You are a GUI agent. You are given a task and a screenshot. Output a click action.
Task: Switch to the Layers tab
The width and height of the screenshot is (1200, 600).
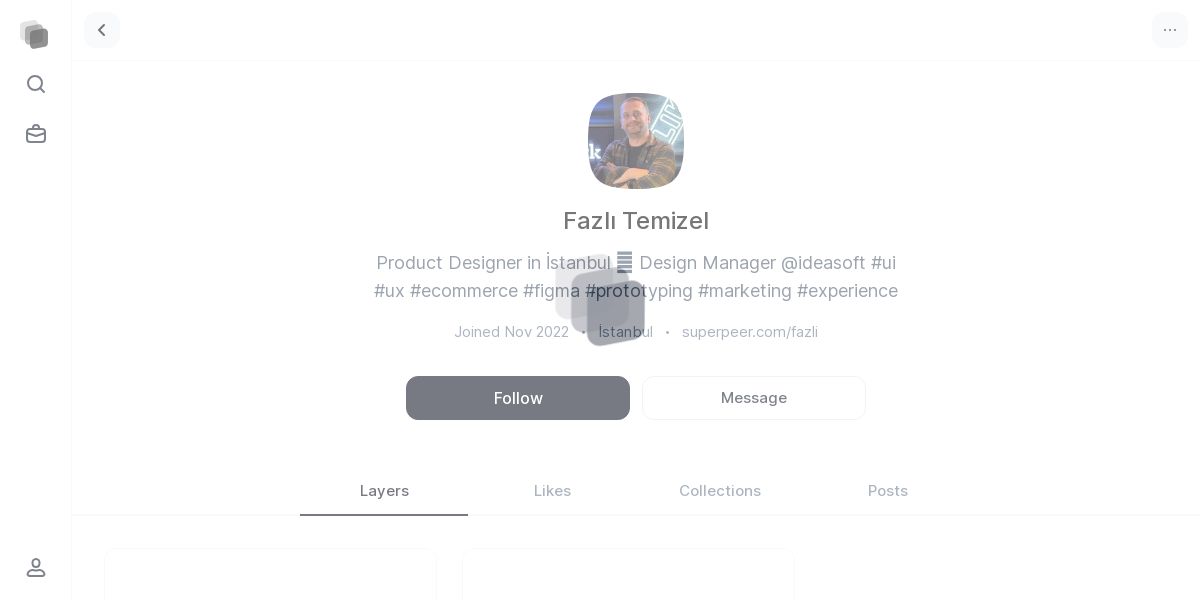(x=384, y=491)
